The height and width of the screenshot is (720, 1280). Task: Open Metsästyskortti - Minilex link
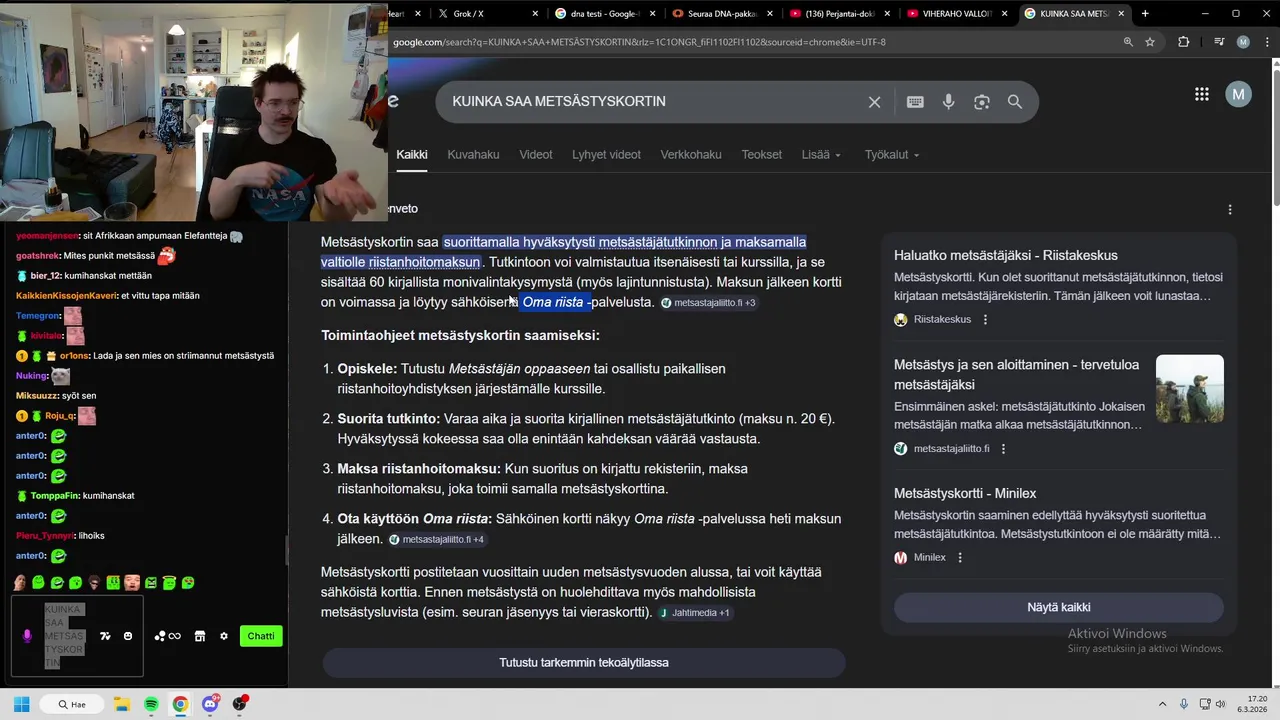pos(965,494)
